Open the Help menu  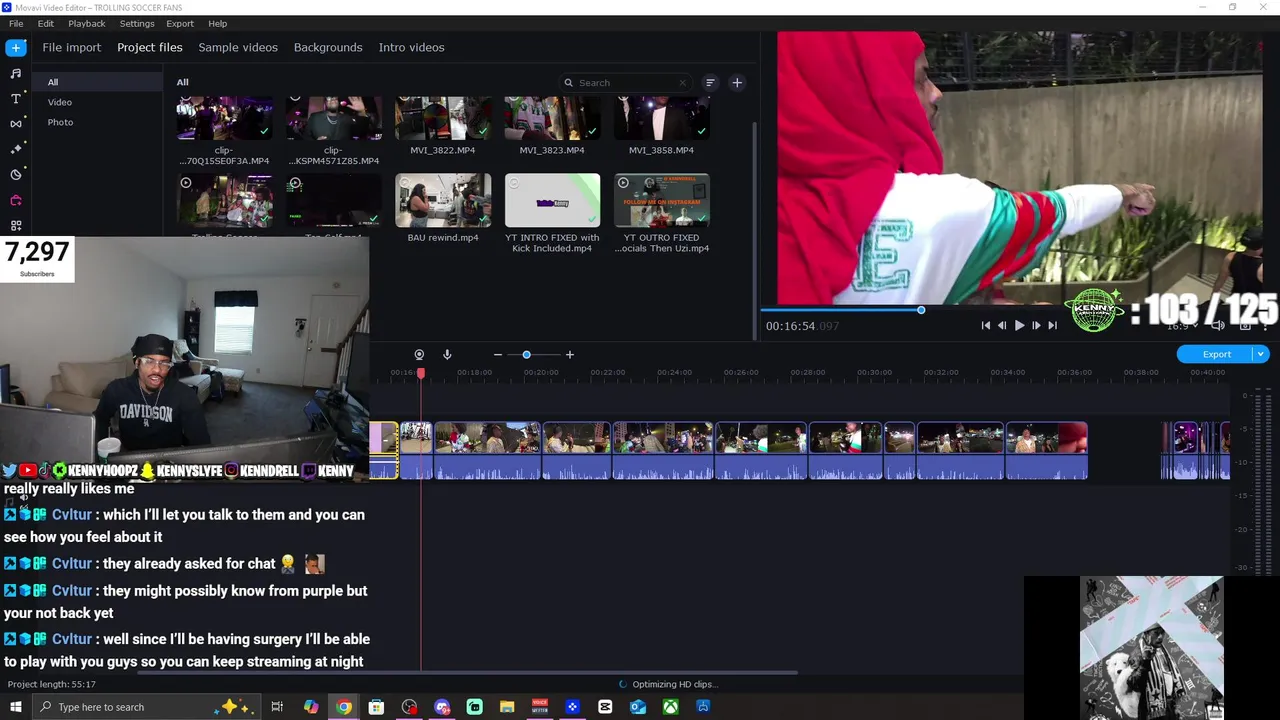(x=218, y=23)
